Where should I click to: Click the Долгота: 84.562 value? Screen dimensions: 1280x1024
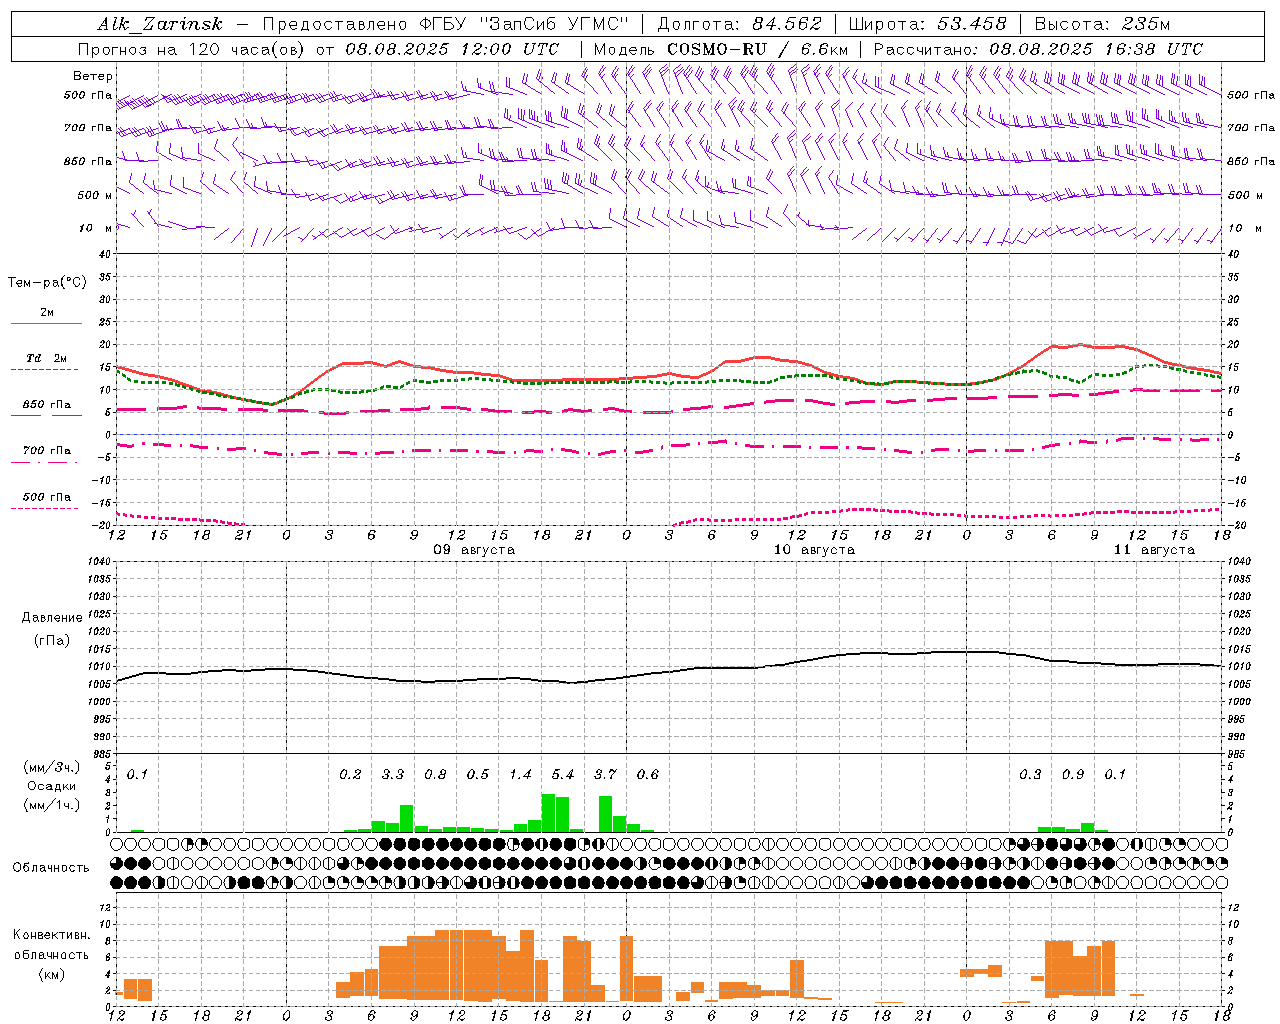pos(739,24)
